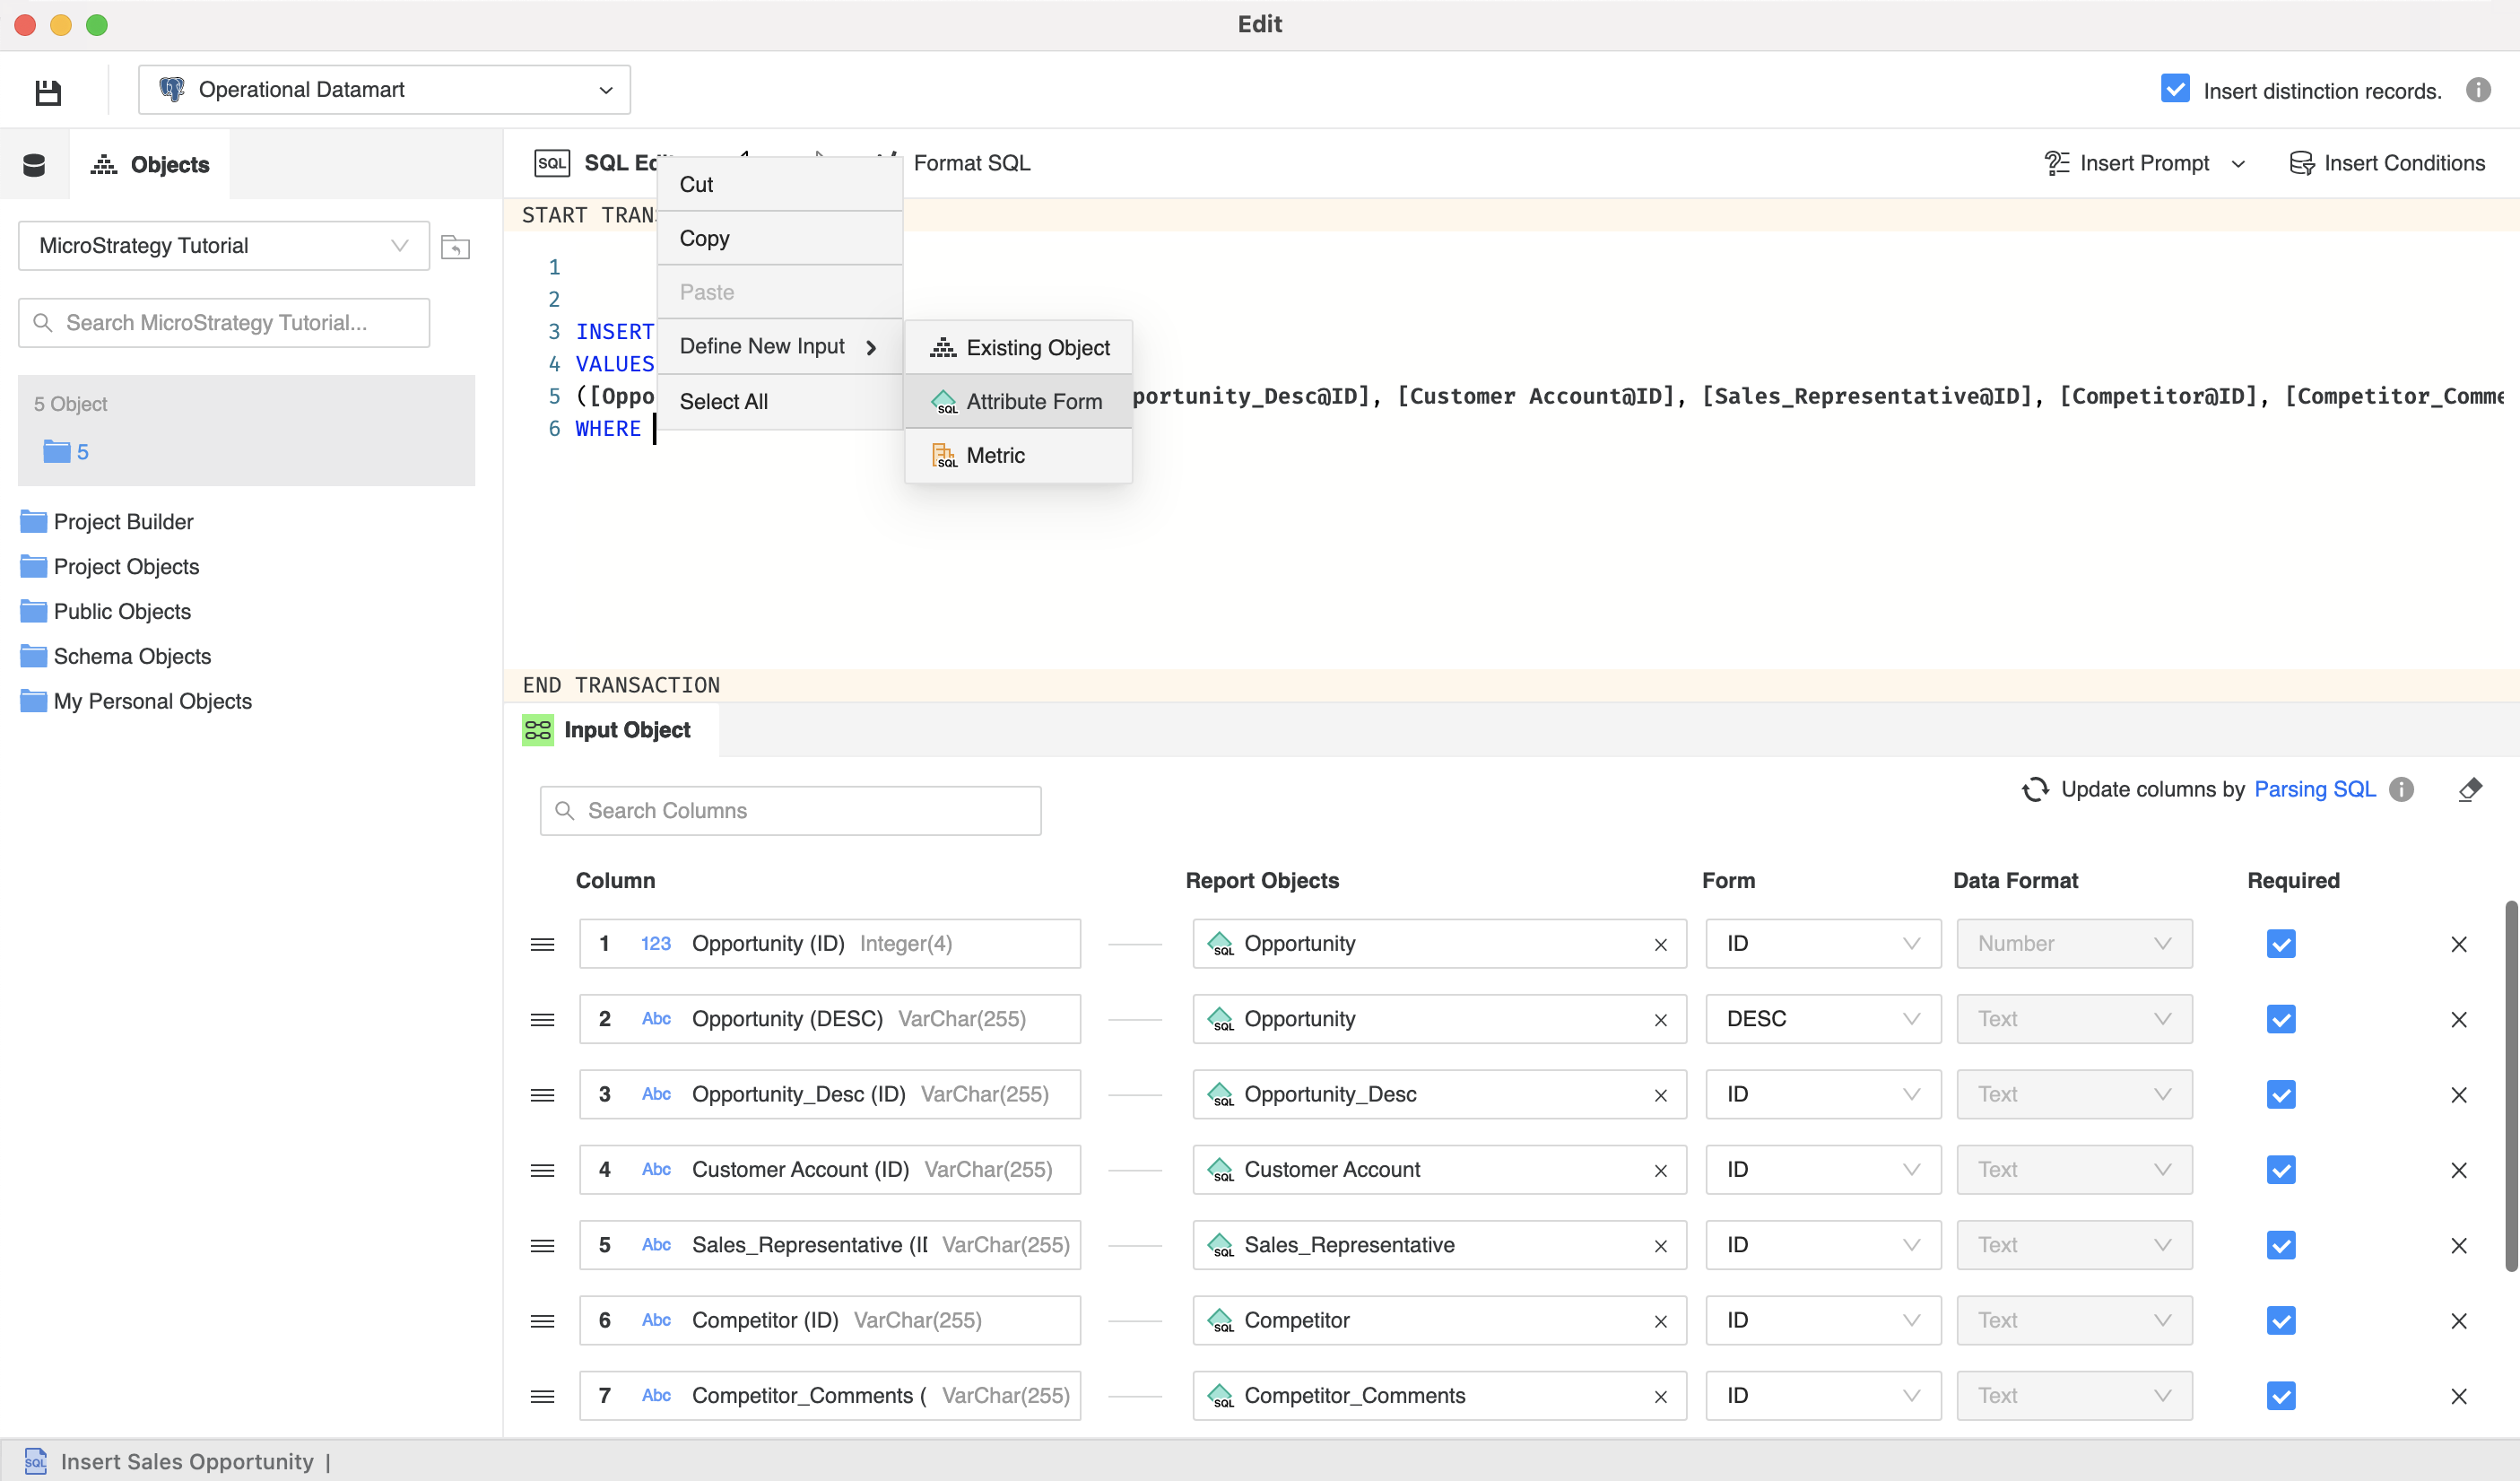Click Insert Conditions button
The image size is (2520, 1481).
pos(2386,163)
